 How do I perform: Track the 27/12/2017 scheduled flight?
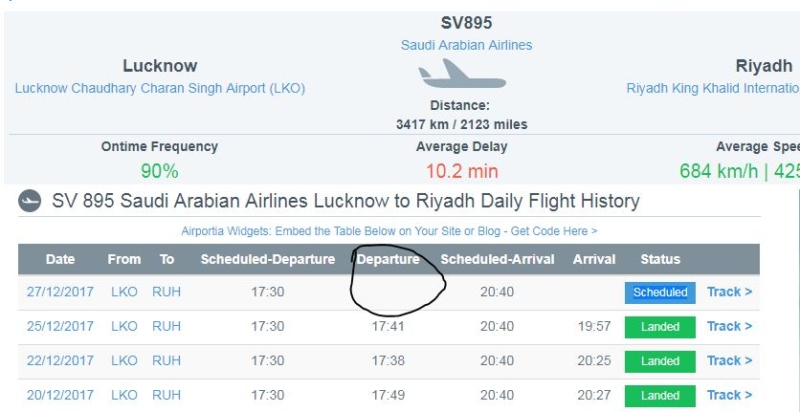coord(729,292)
